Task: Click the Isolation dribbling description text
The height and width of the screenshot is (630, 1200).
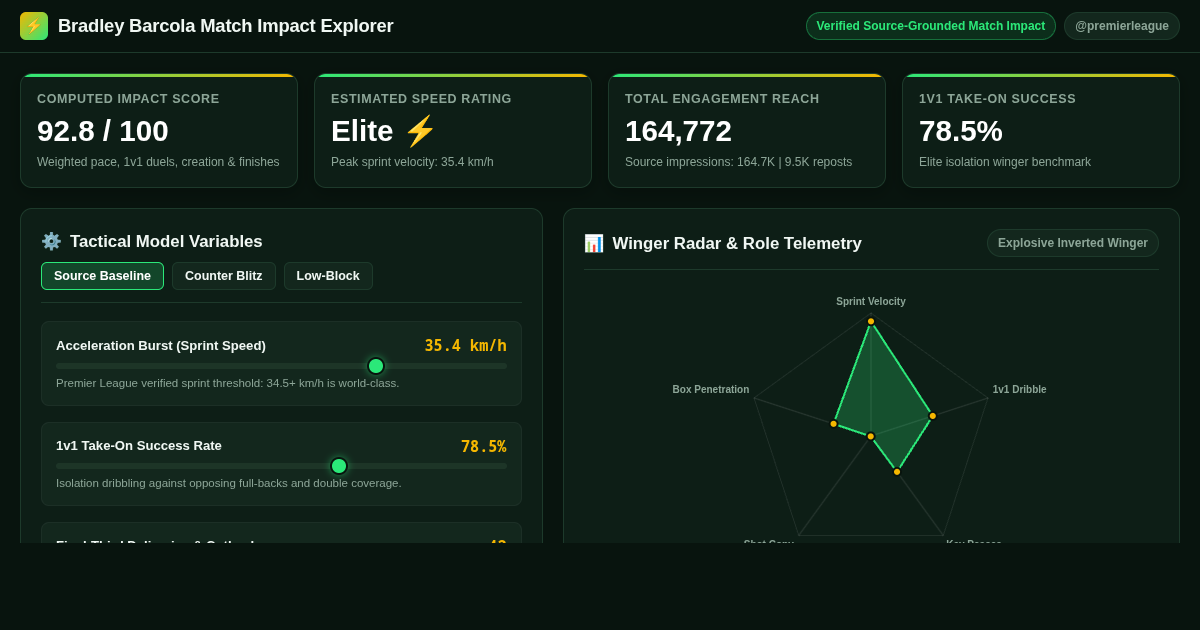Action: 229,483
